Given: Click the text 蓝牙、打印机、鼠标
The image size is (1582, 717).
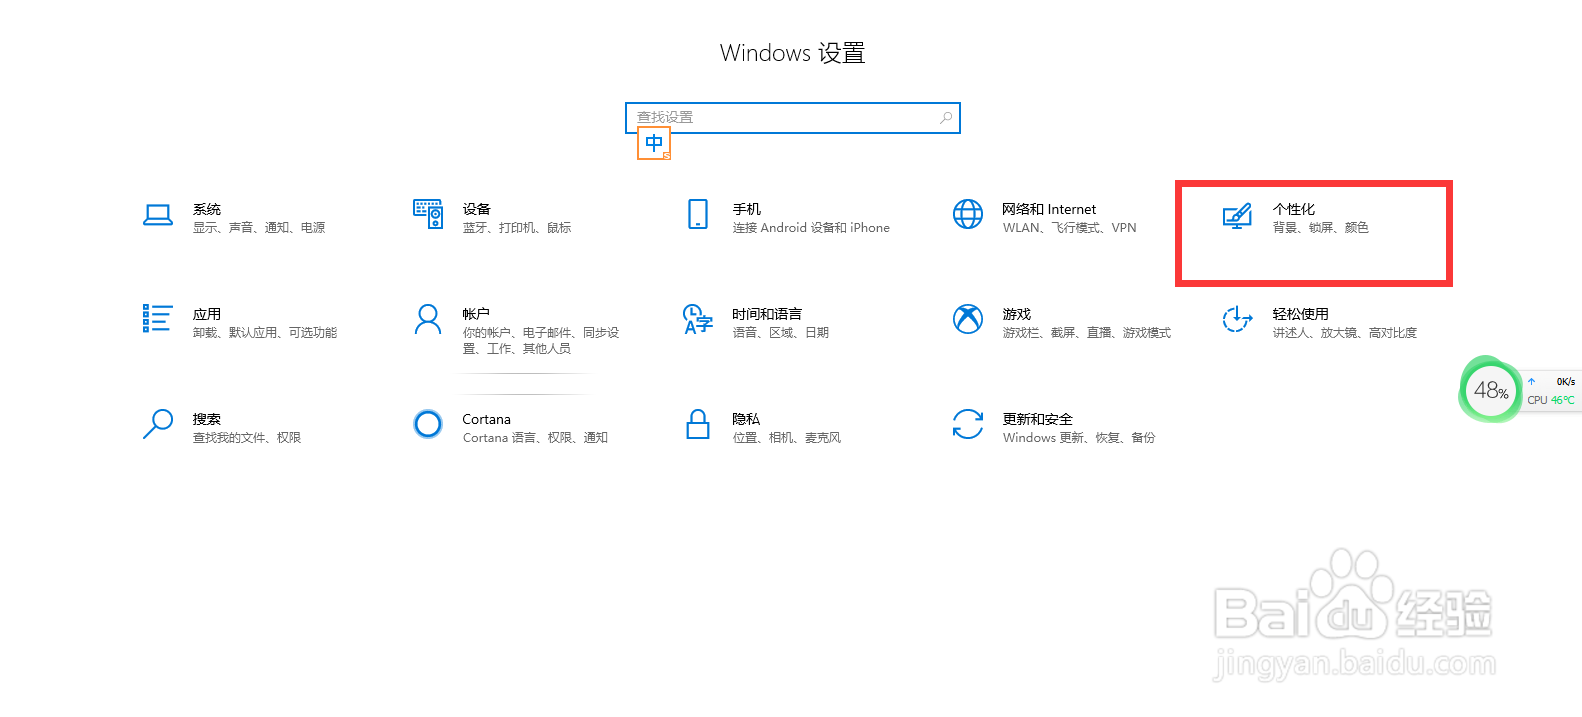Looking at the screenshot, I should pos(517,228).
